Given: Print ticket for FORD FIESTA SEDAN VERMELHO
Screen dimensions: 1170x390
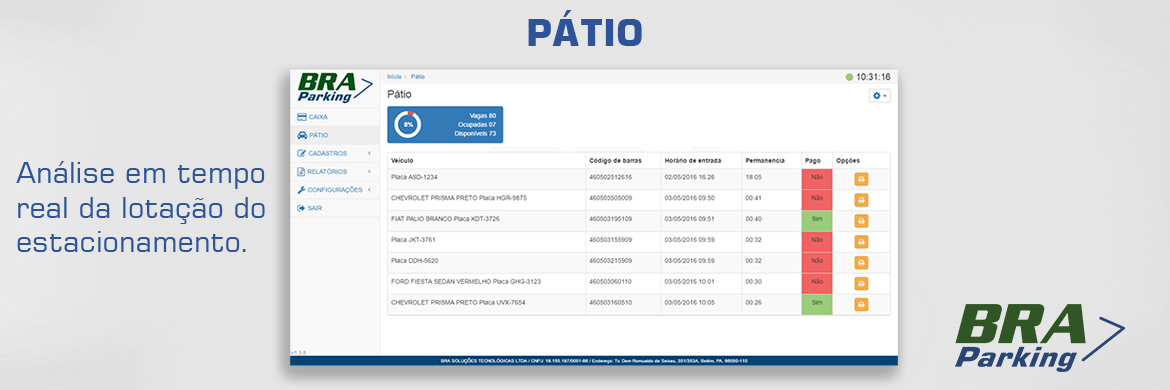Looking at the screenshot, I should click(x=860, y=283).
